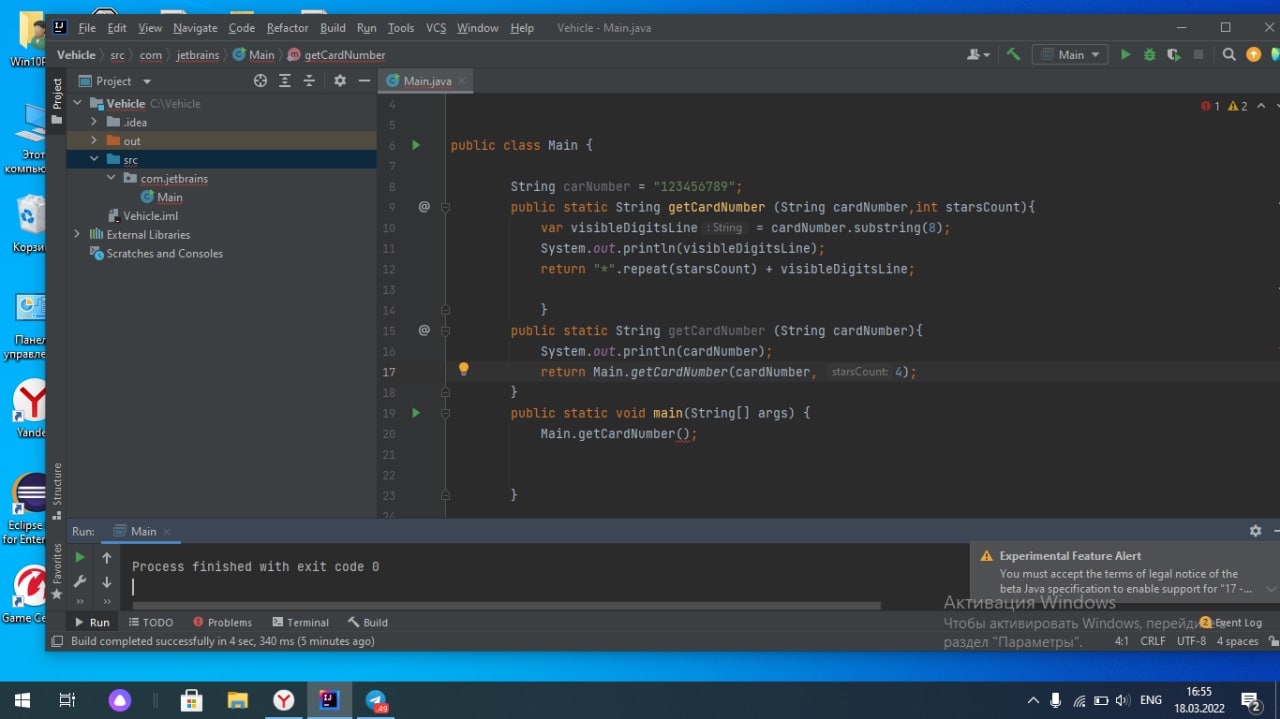Click the Debug bug icon in toolbar
The image size is (1280, 719).
[x=1149, y=55]
